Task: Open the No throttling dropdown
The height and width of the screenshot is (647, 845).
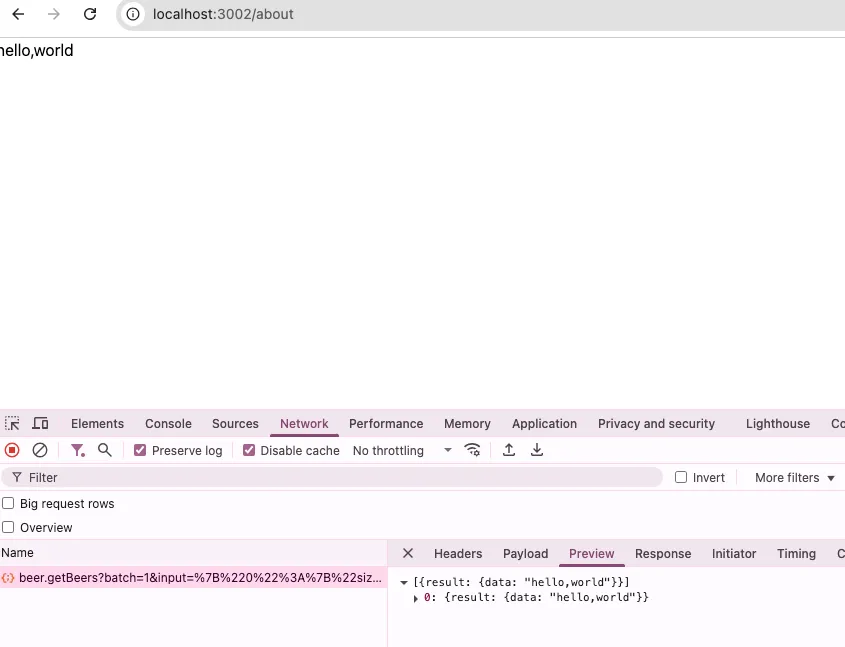Action: (x=402, y=450)
